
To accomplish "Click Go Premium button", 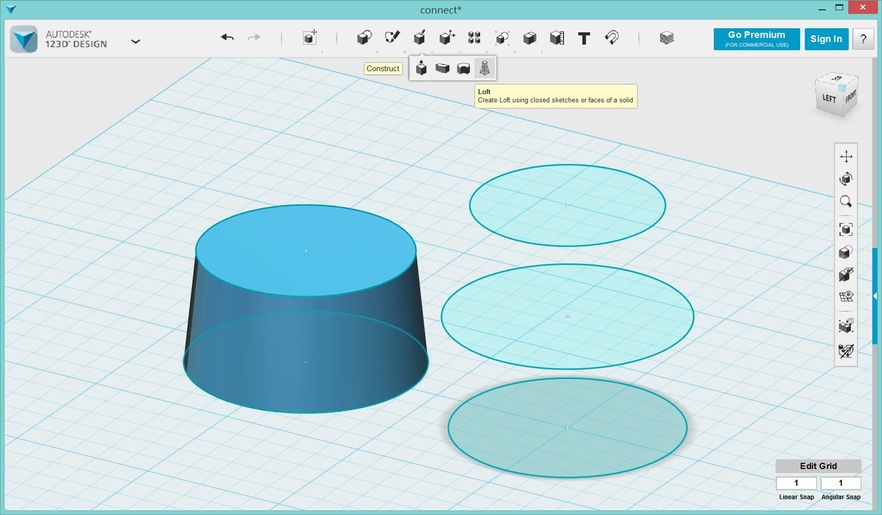I will coord(757,39).
